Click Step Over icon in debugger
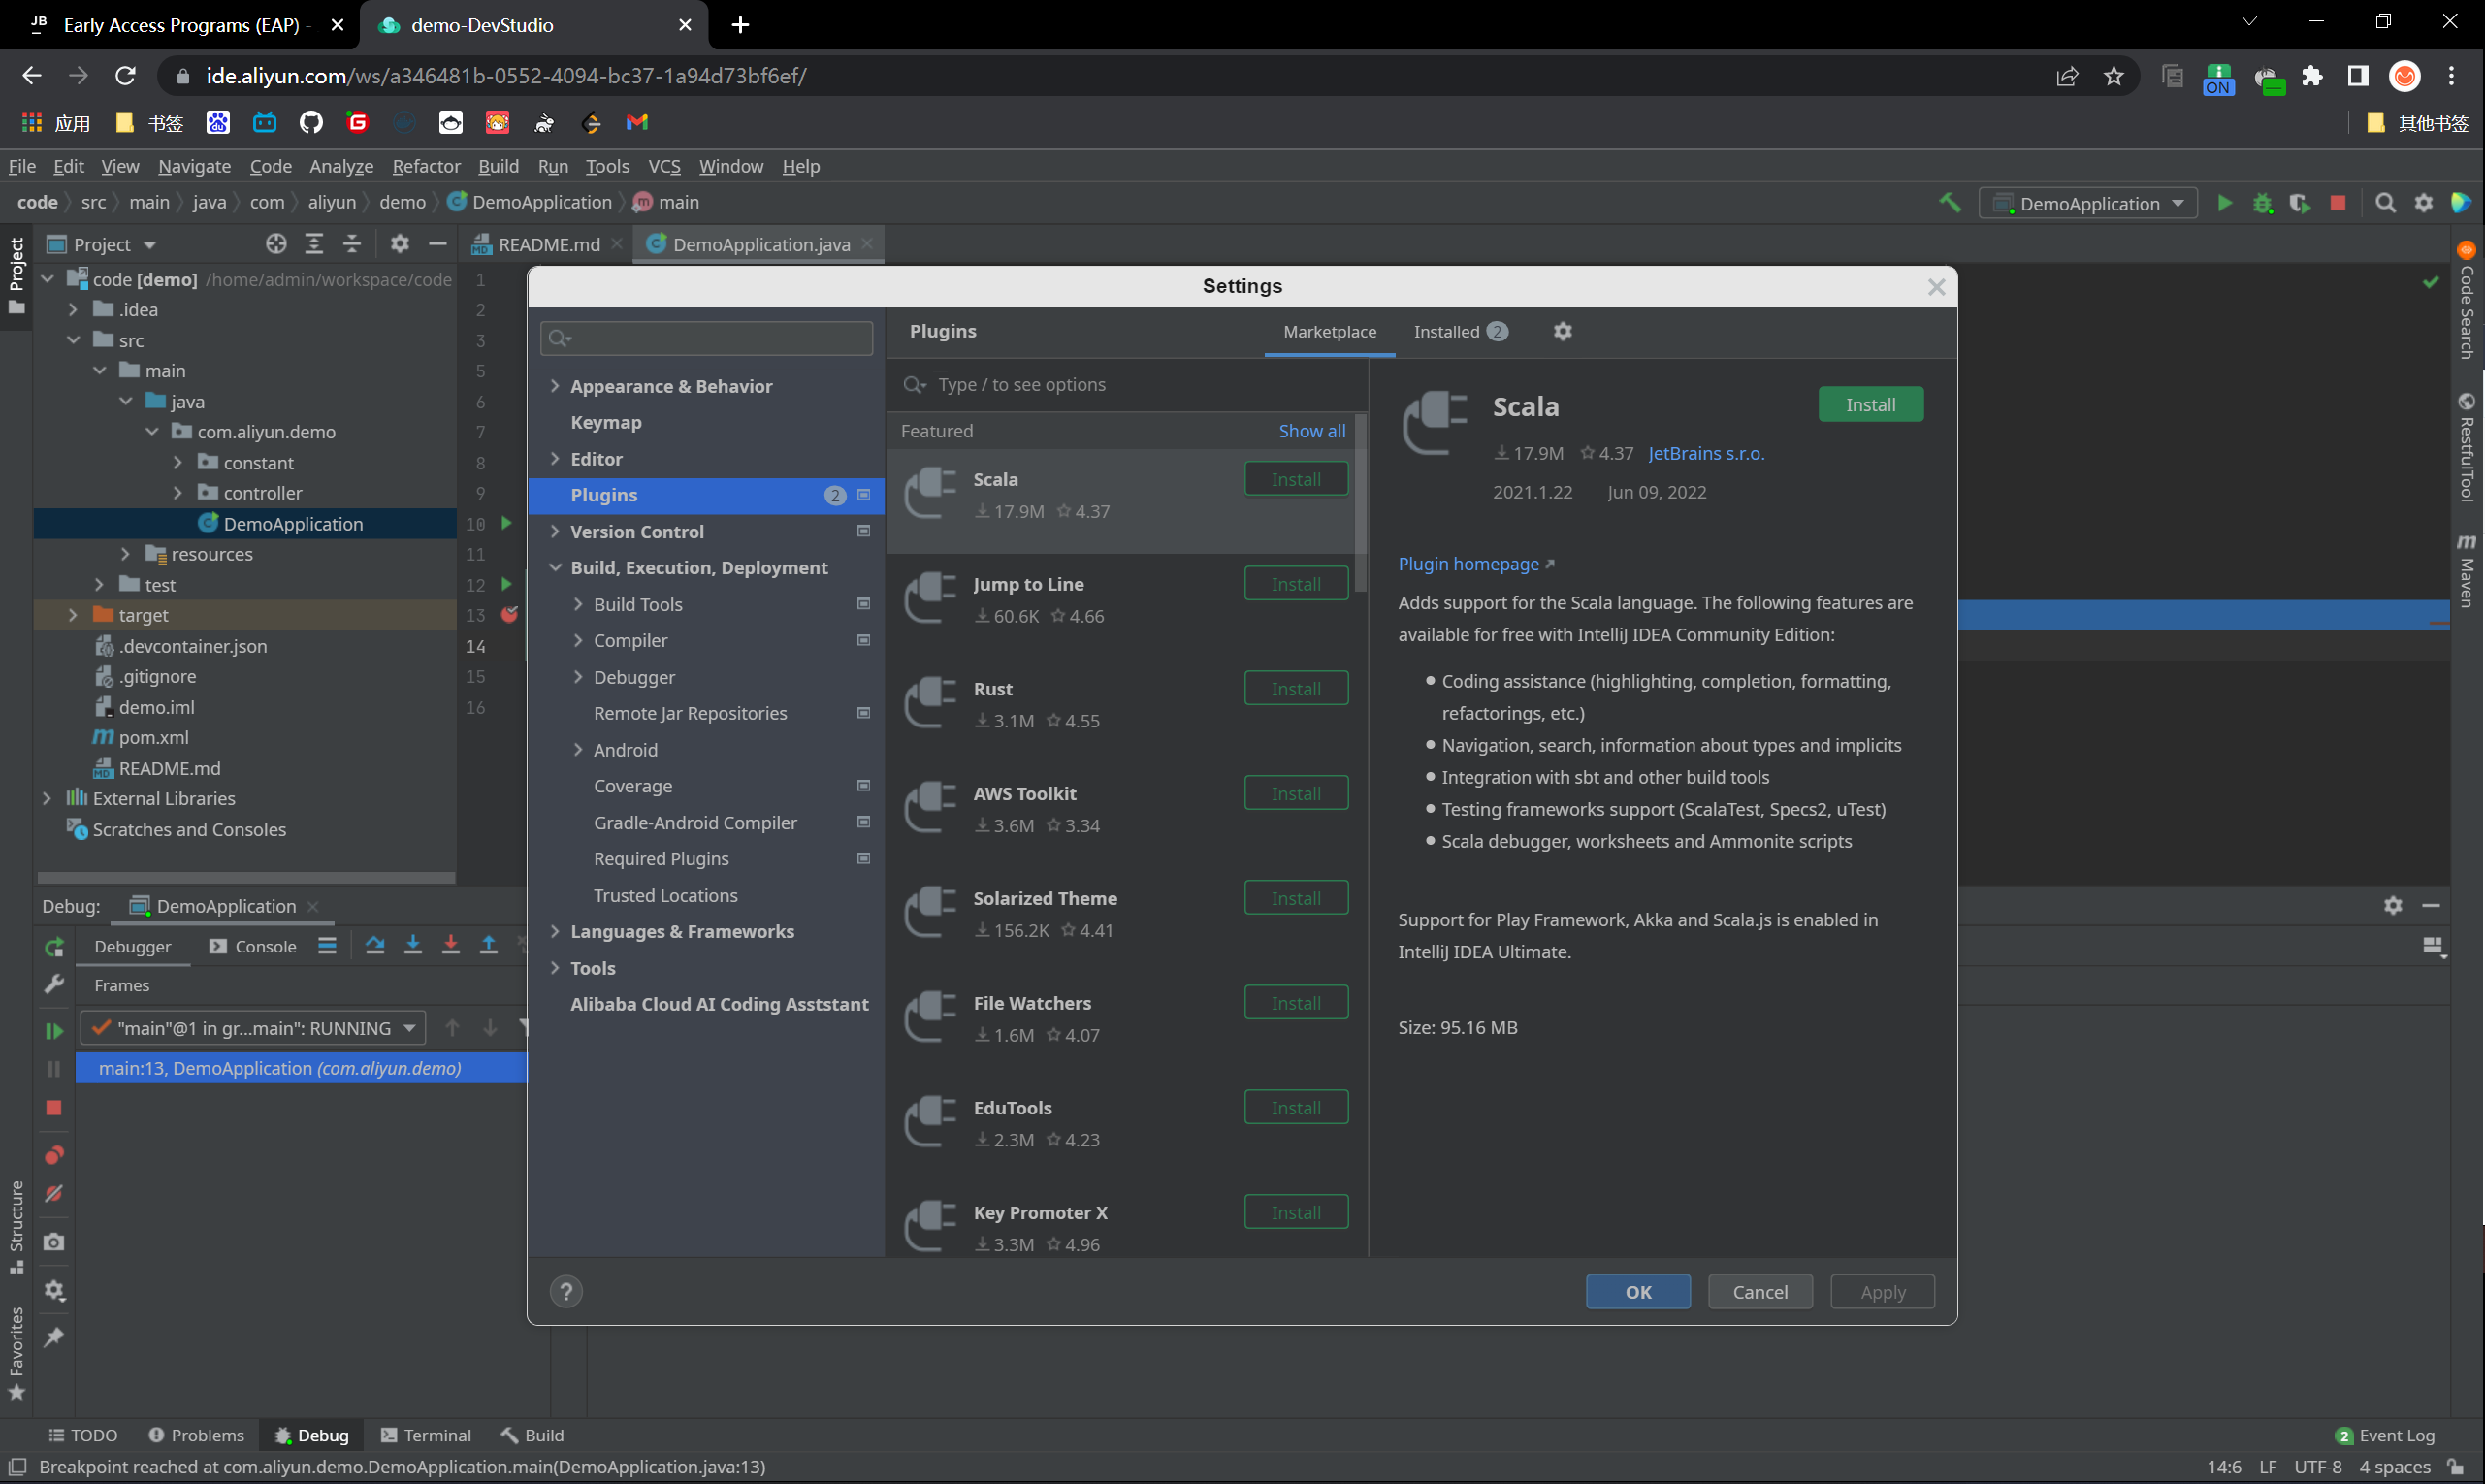 click(375, 945)
